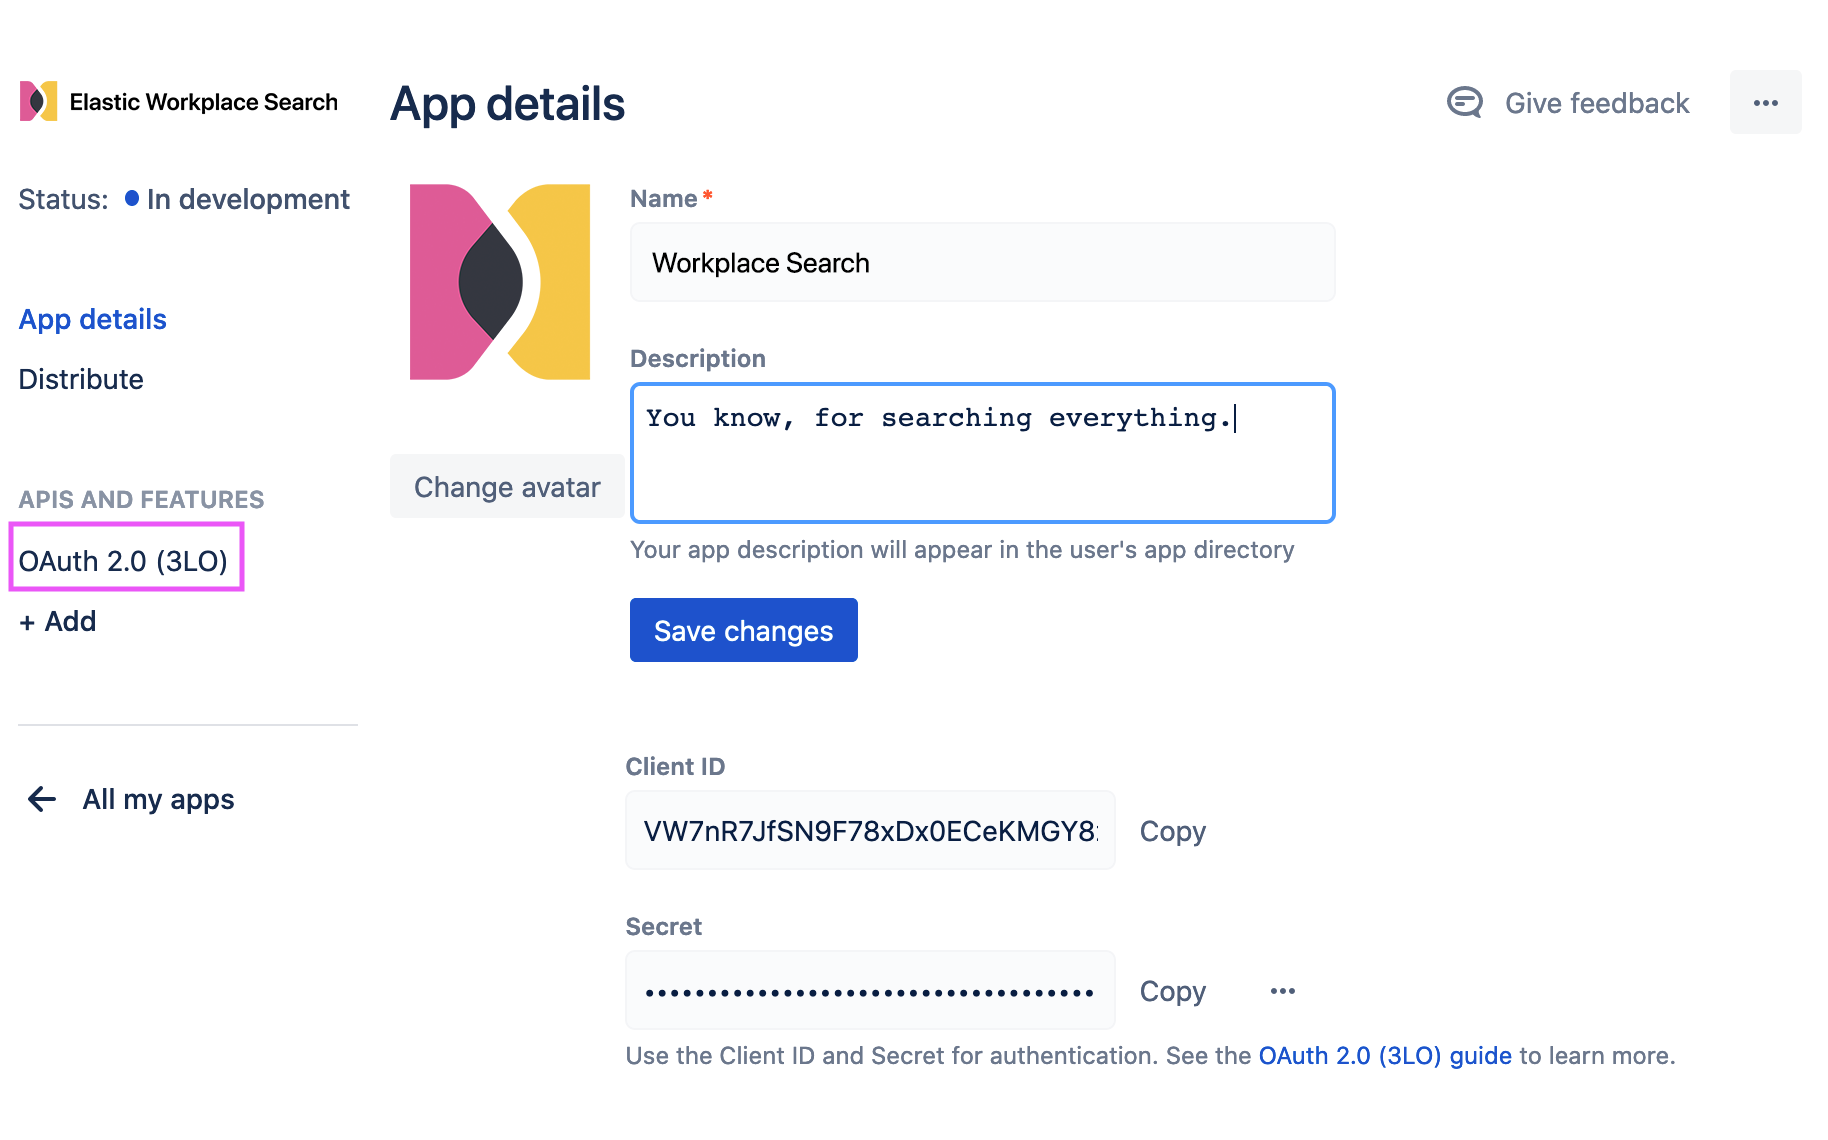Click the Client ID text field
The height and width of the screenshot is (1140, 1828).
[870, 831]
